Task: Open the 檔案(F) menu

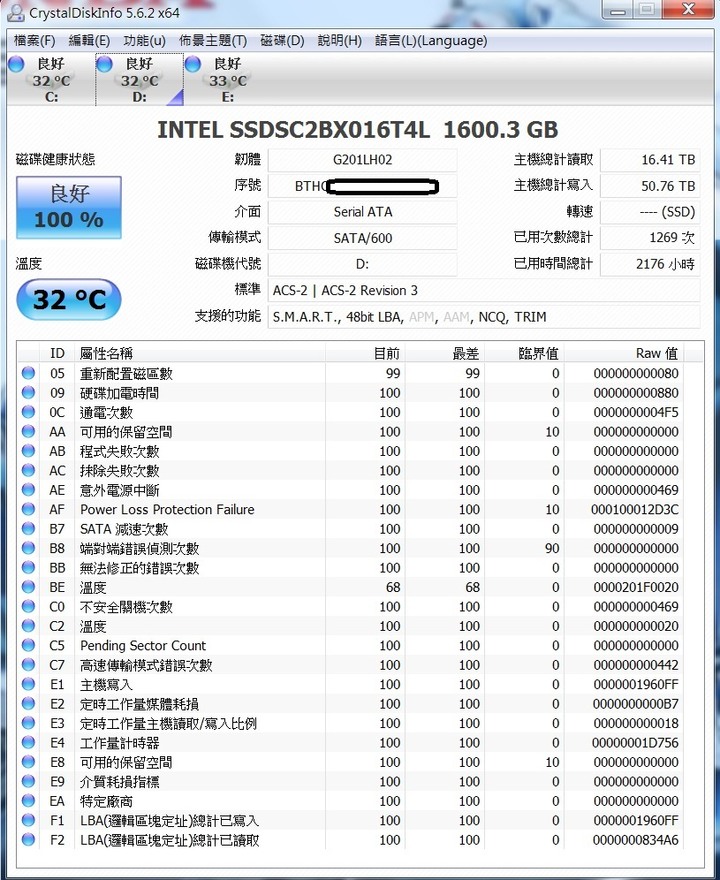Action: (34, 40)
